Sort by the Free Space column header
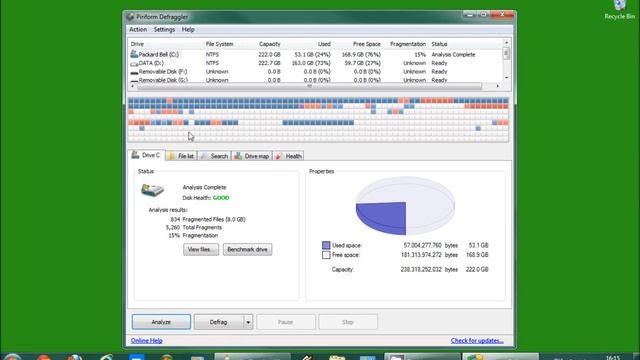This screenshot has width=640, height=360. point(367,44)
